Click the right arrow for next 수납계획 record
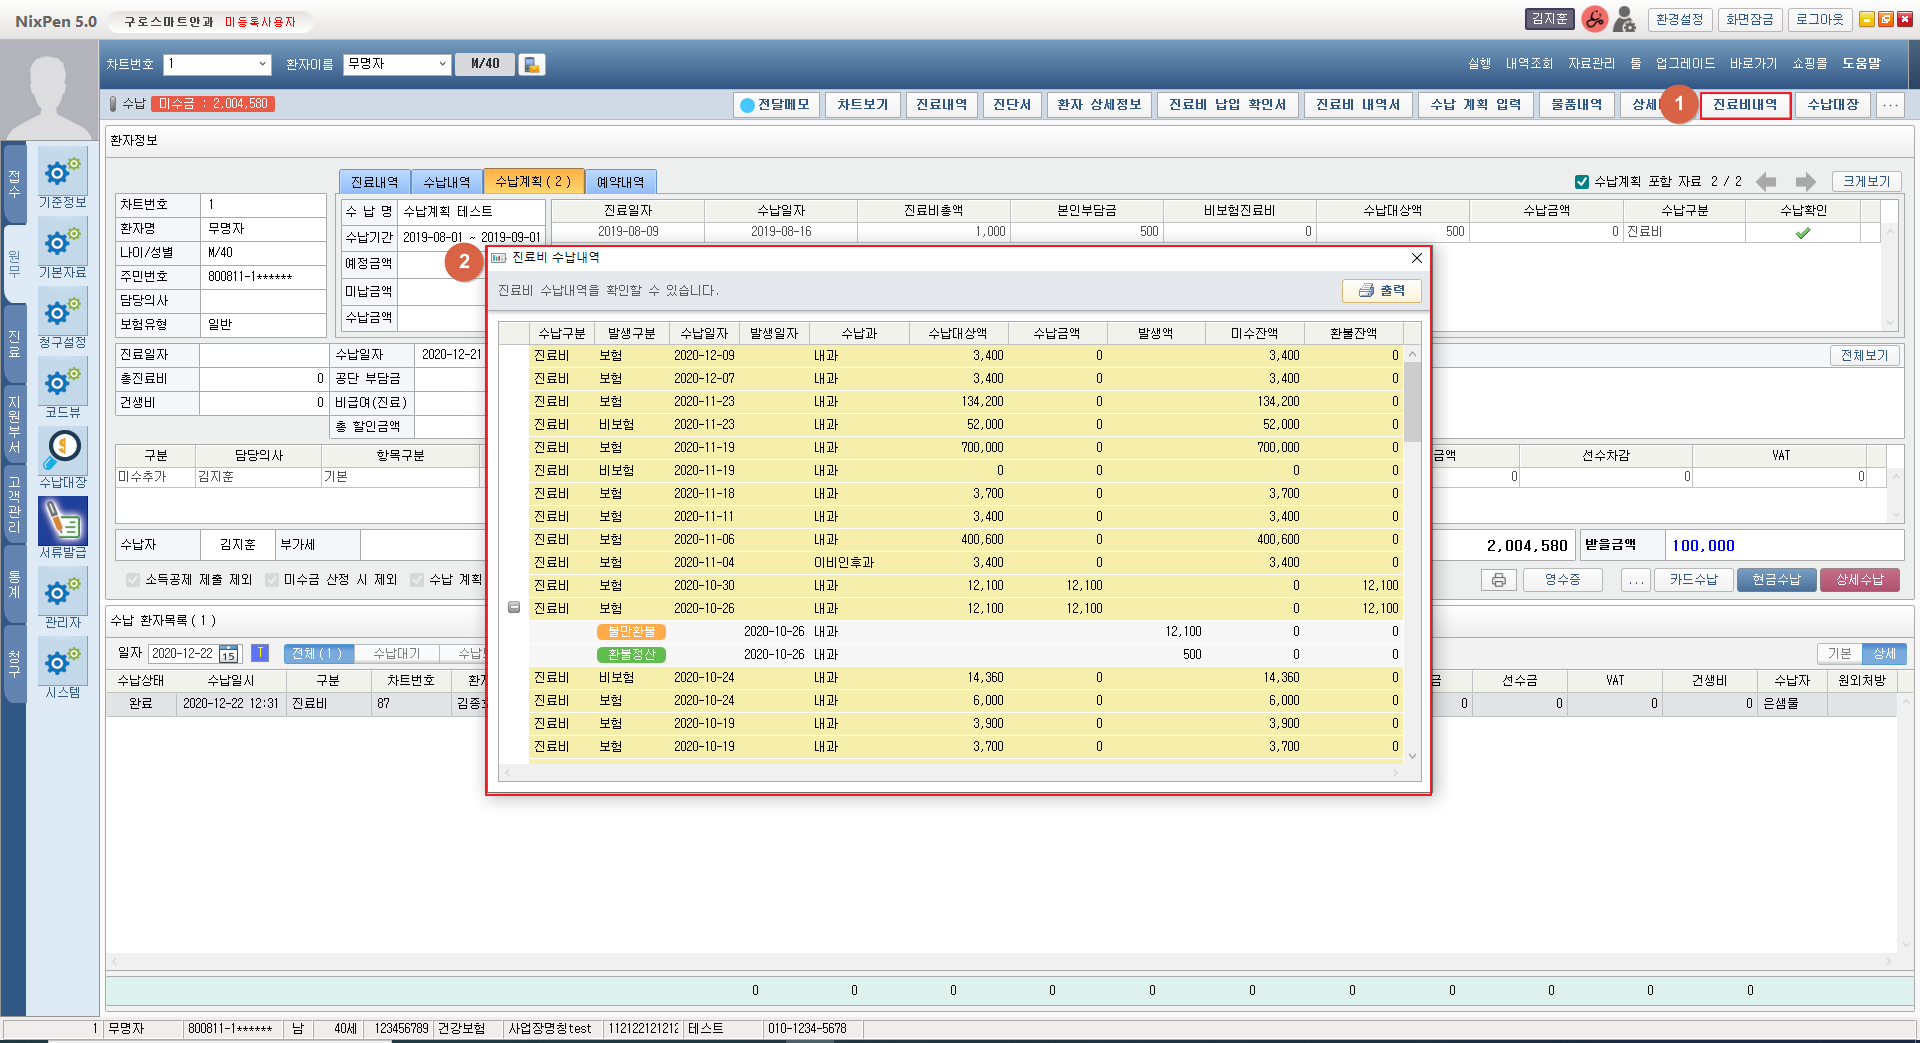 [x=1805, y=182]
